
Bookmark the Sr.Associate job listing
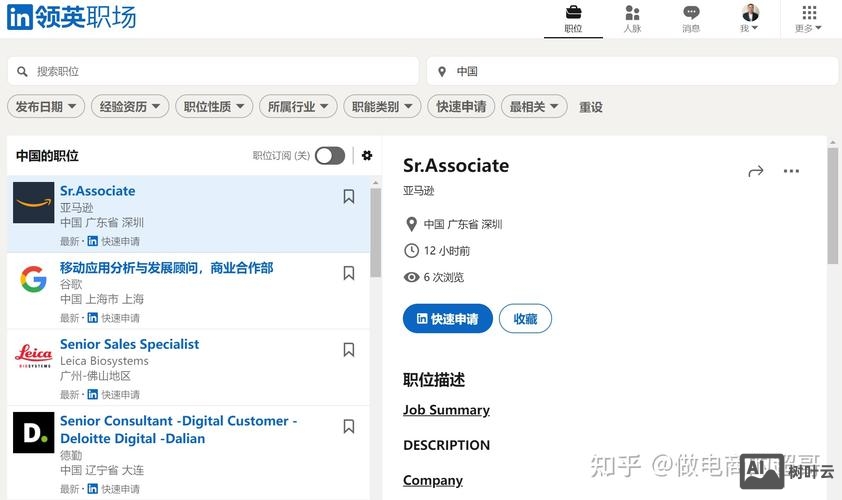[349, 197]
